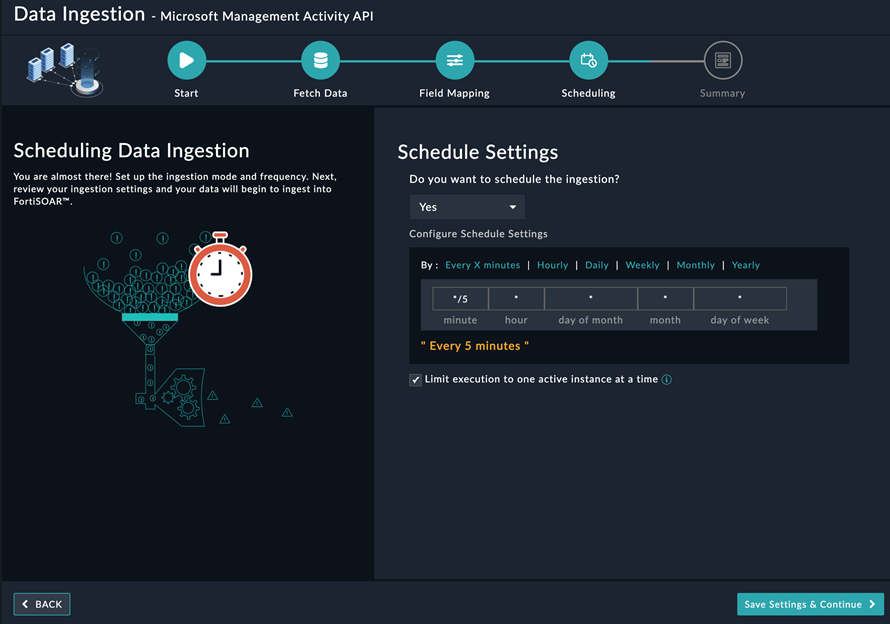Select the Every X minutes schedule option
The image size is (890, 624).
pyautogui.click(x=482, y=265)
